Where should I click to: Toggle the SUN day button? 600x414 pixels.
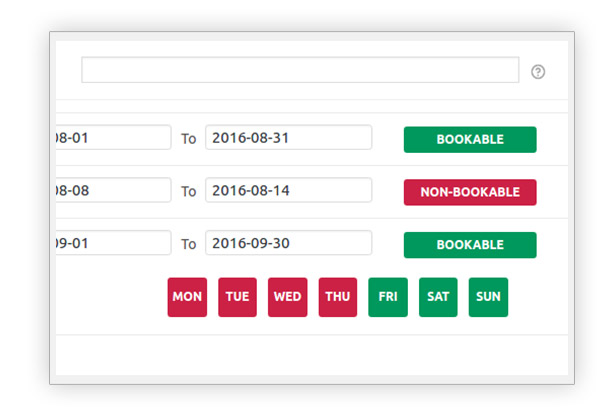pyautogui.click(x=488, y=297)
